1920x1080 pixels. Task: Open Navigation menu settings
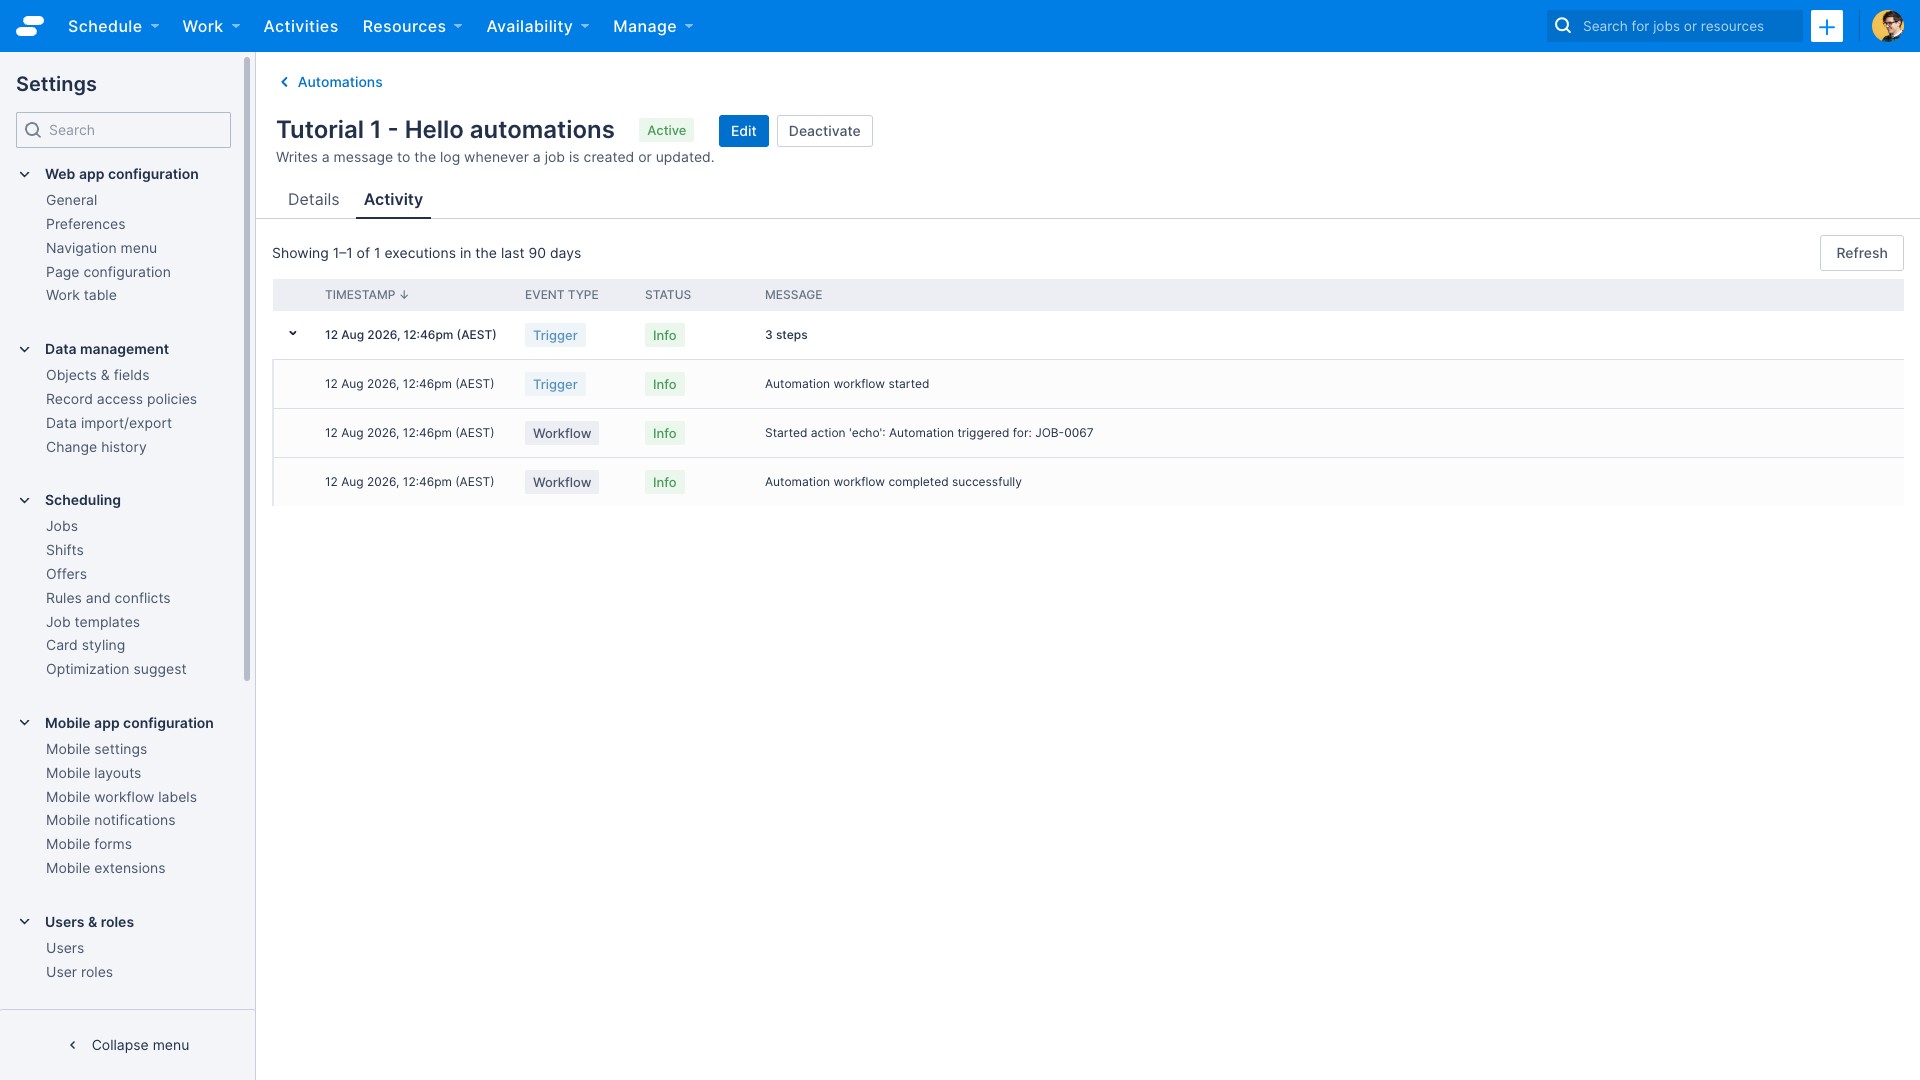point(101,248)
